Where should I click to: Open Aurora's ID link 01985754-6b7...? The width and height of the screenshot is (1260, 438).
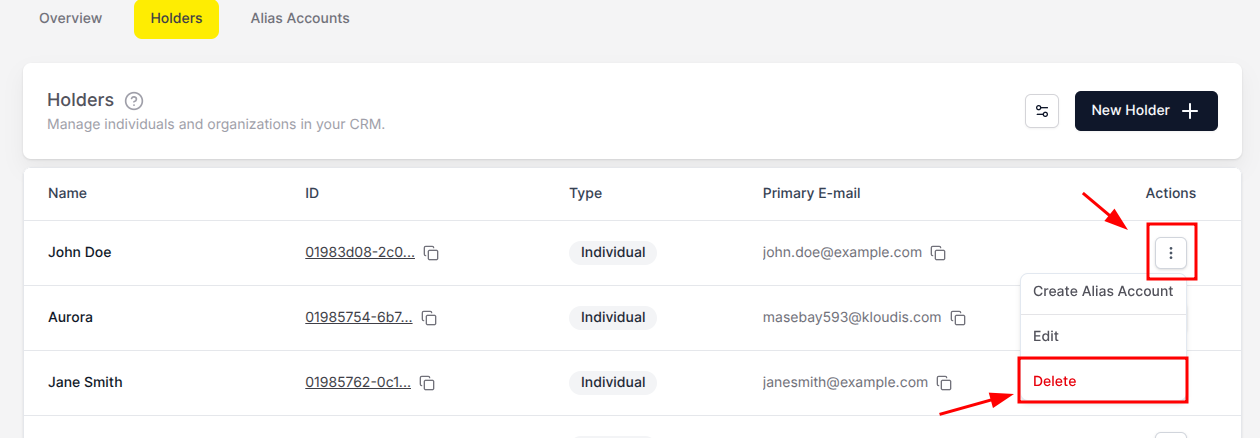point(358,317)
